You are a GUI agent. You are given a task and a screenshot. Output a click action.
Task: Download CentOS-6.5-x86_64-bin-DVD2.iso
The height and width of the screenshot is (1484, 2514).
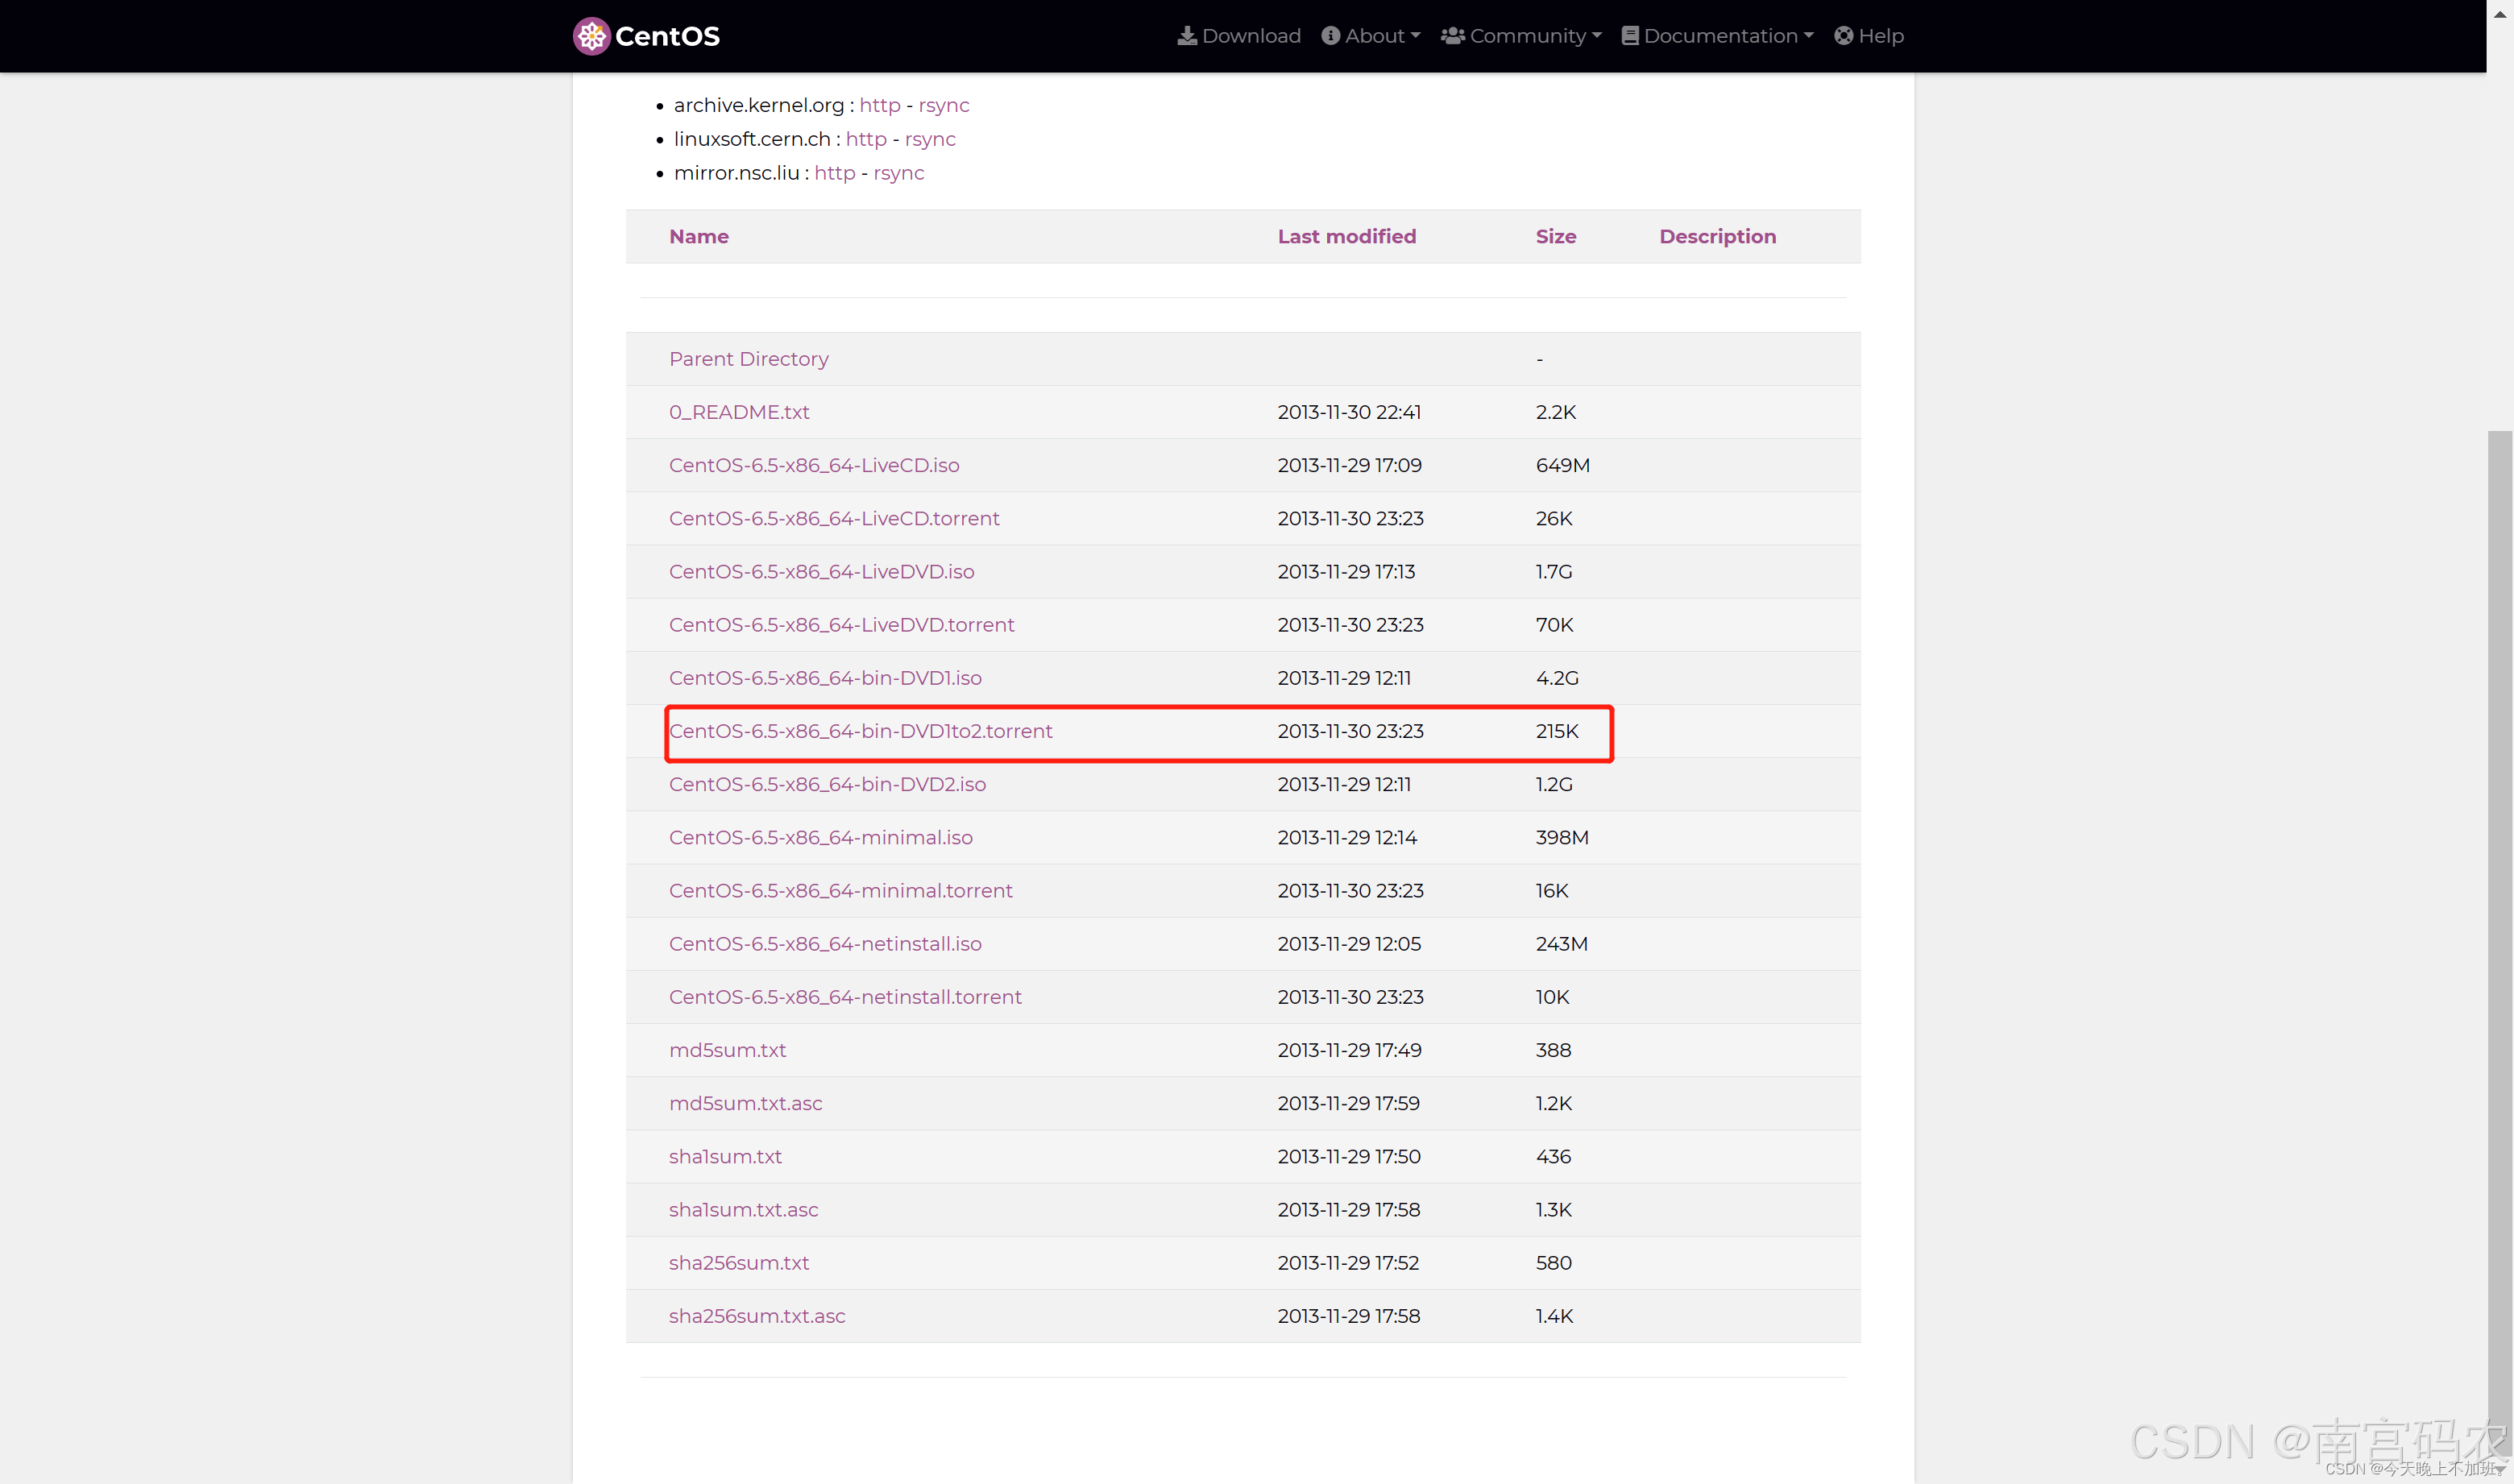pyautogui.click(x=827, y=784)
